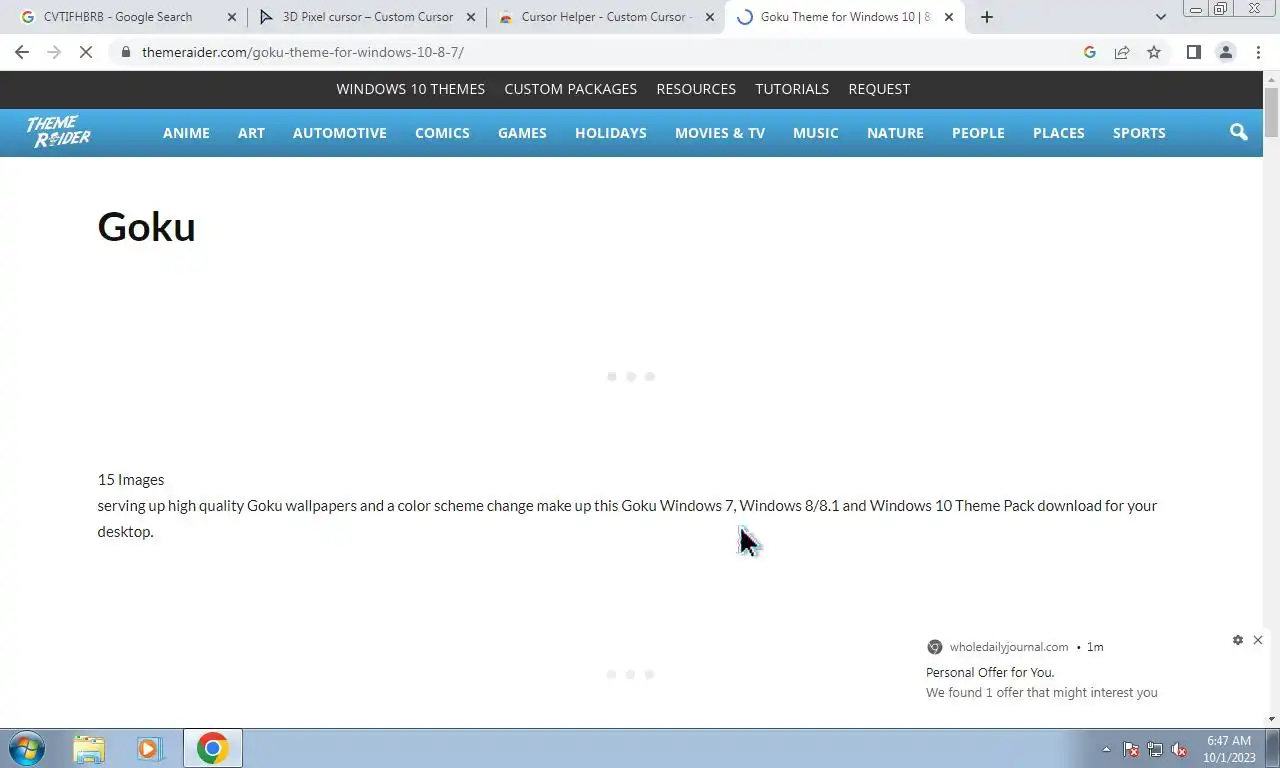Browse Holidays category

[x=611, y=133]
